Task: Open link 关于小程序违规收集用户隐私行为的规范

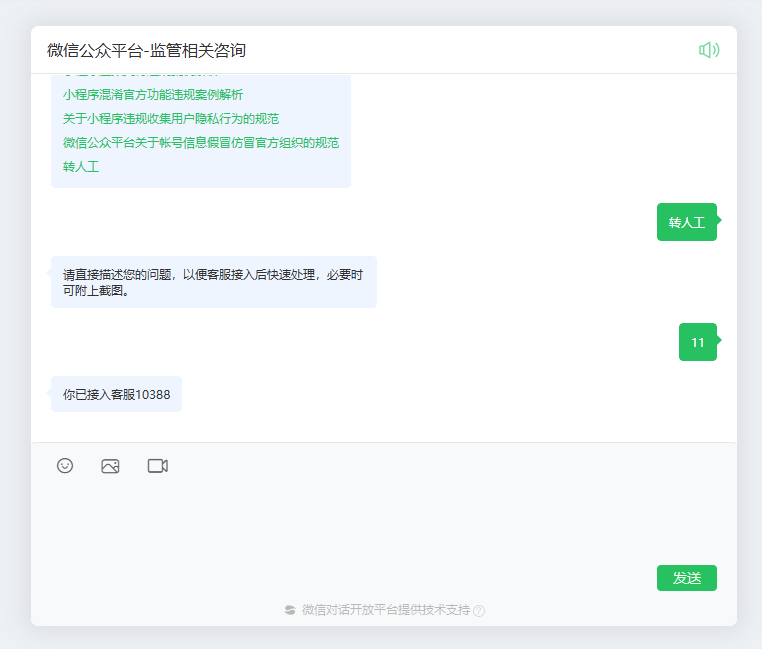Action: click(171, 119)
